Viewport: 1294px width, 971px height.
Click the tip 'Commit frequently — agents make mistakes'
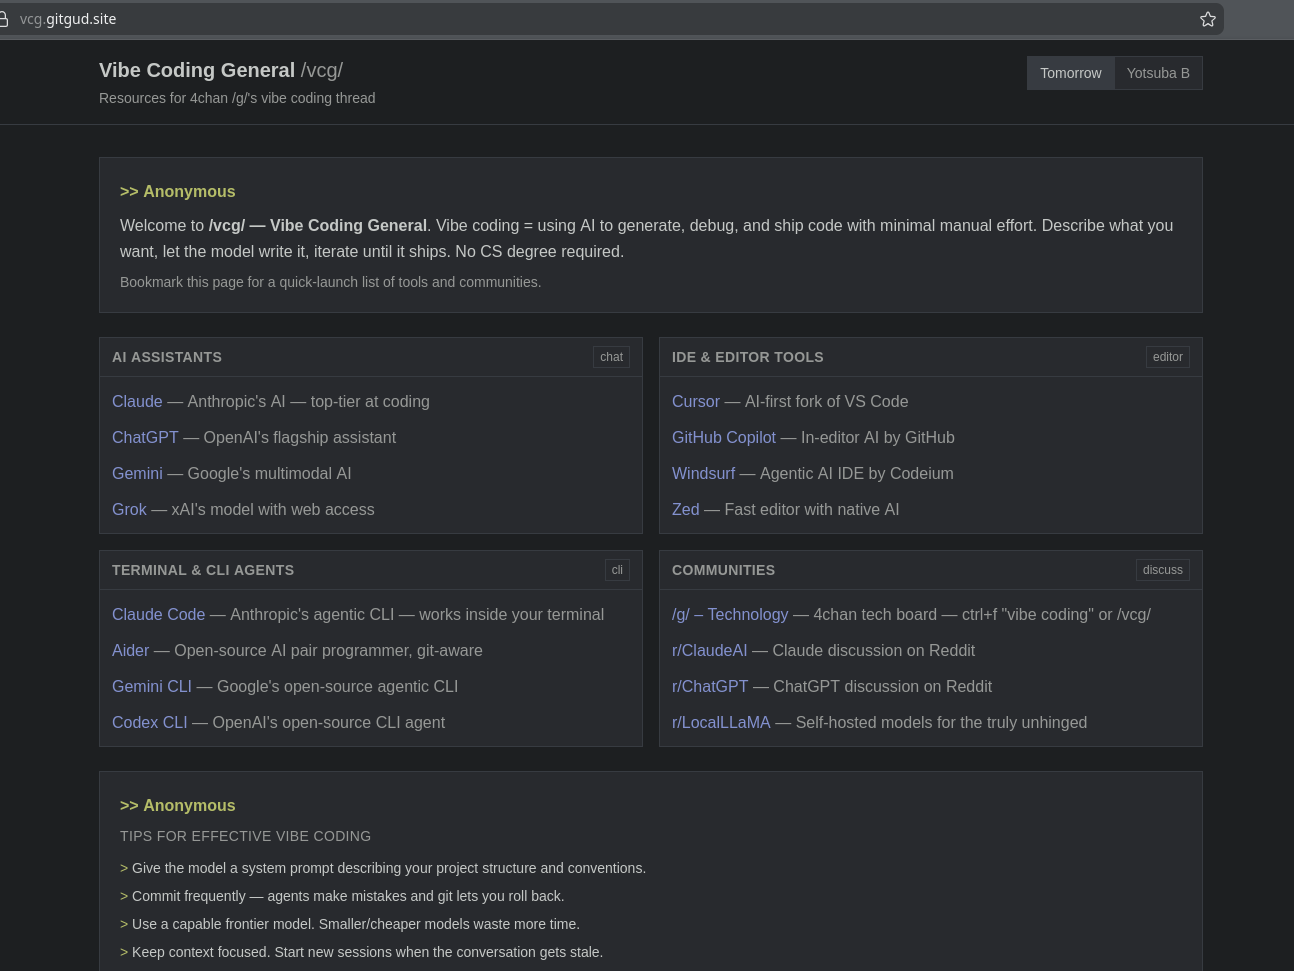[342, 896]
